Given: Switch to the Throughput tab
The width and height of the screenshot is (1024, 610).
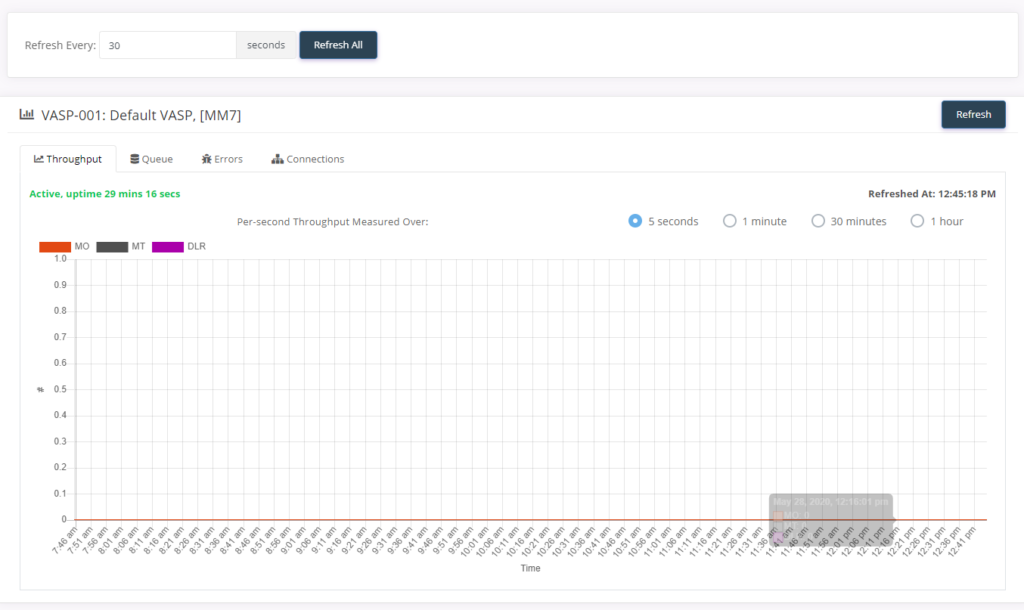Looking at the screenshot, I should coord(68,159).
